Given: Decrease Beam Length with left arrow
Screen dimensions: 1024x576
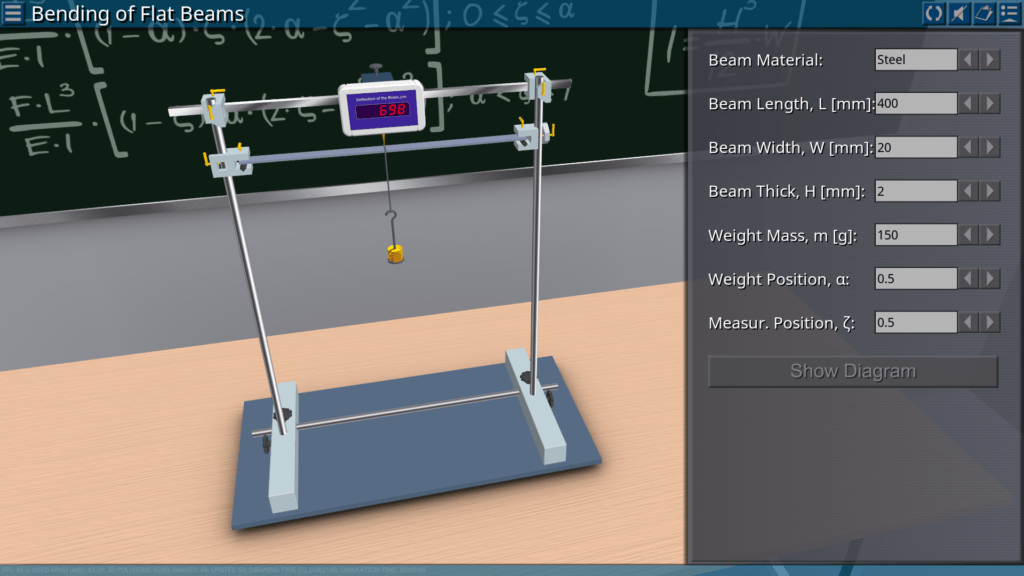Looking at the screenshot, I should click(969, 104).
